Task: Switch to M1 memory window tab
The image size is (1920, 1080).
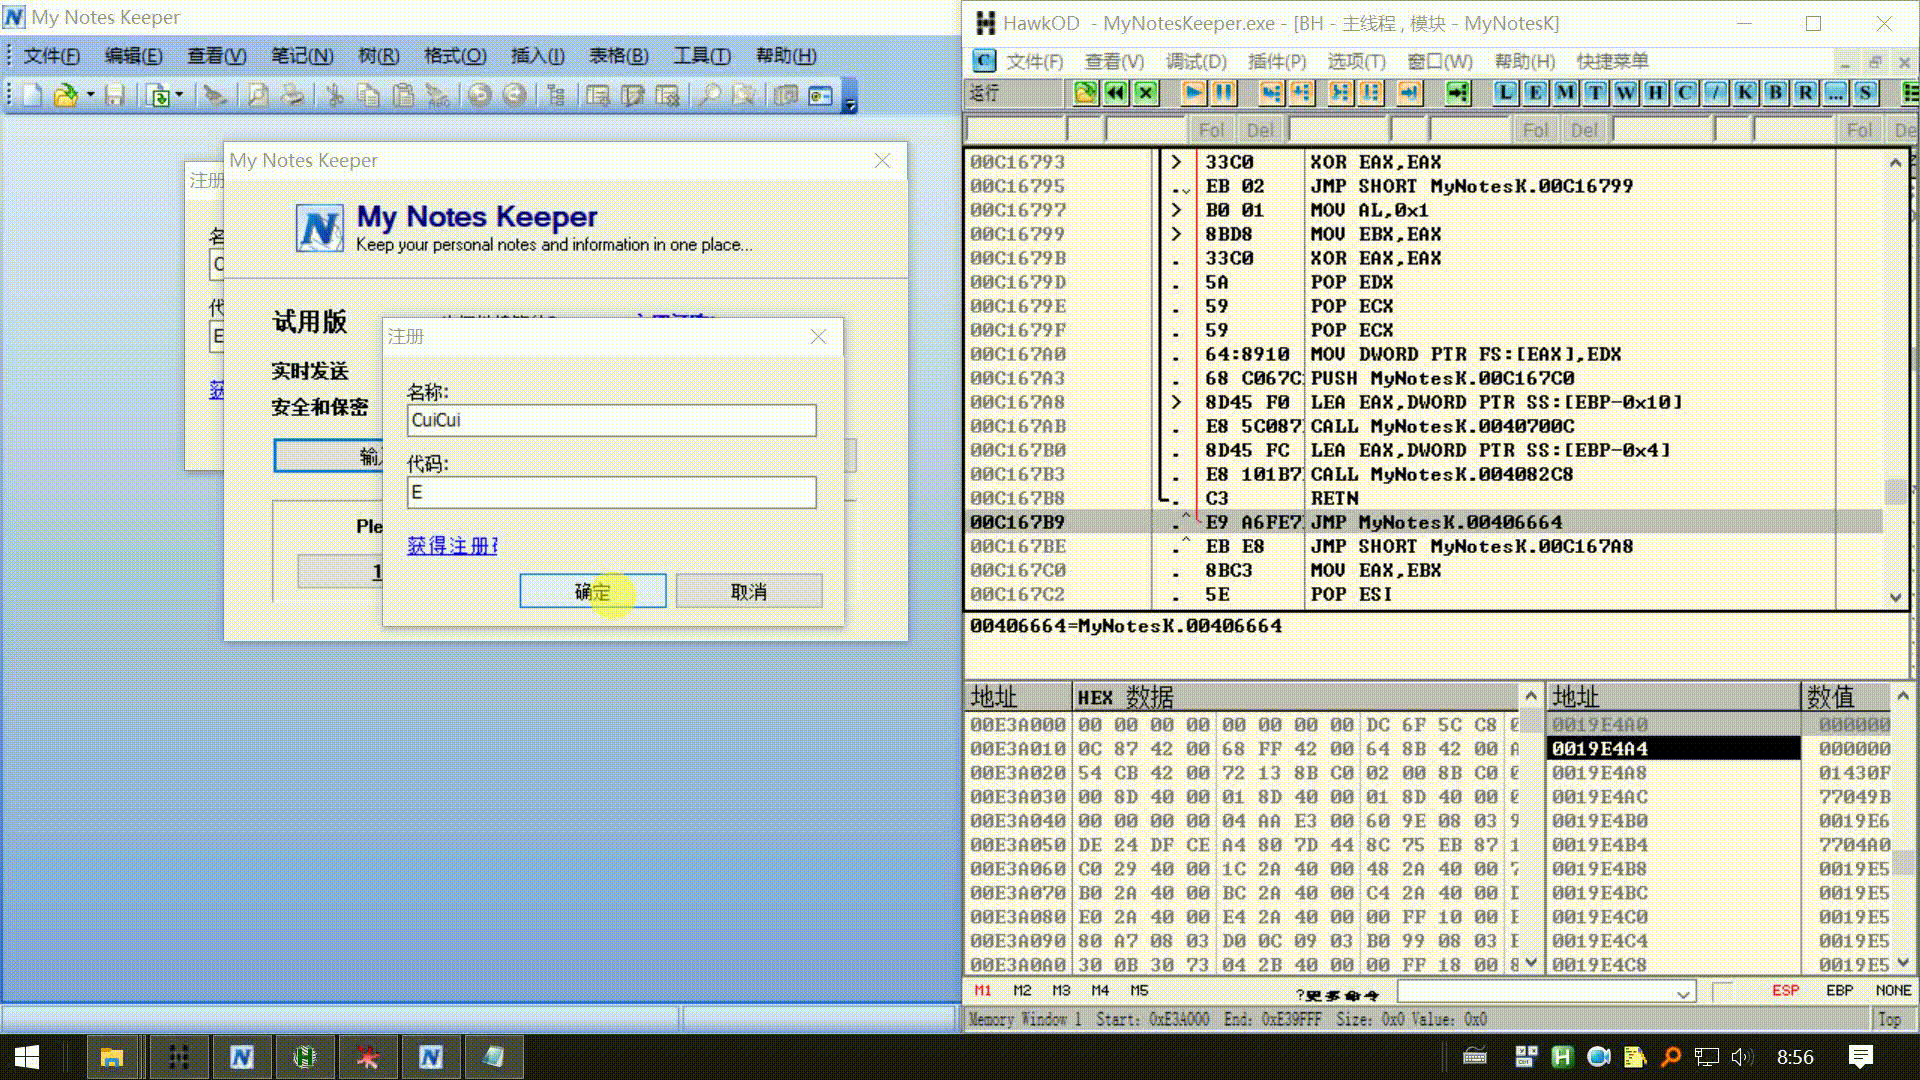Action: pyautogui.click(x=983, y=991)
